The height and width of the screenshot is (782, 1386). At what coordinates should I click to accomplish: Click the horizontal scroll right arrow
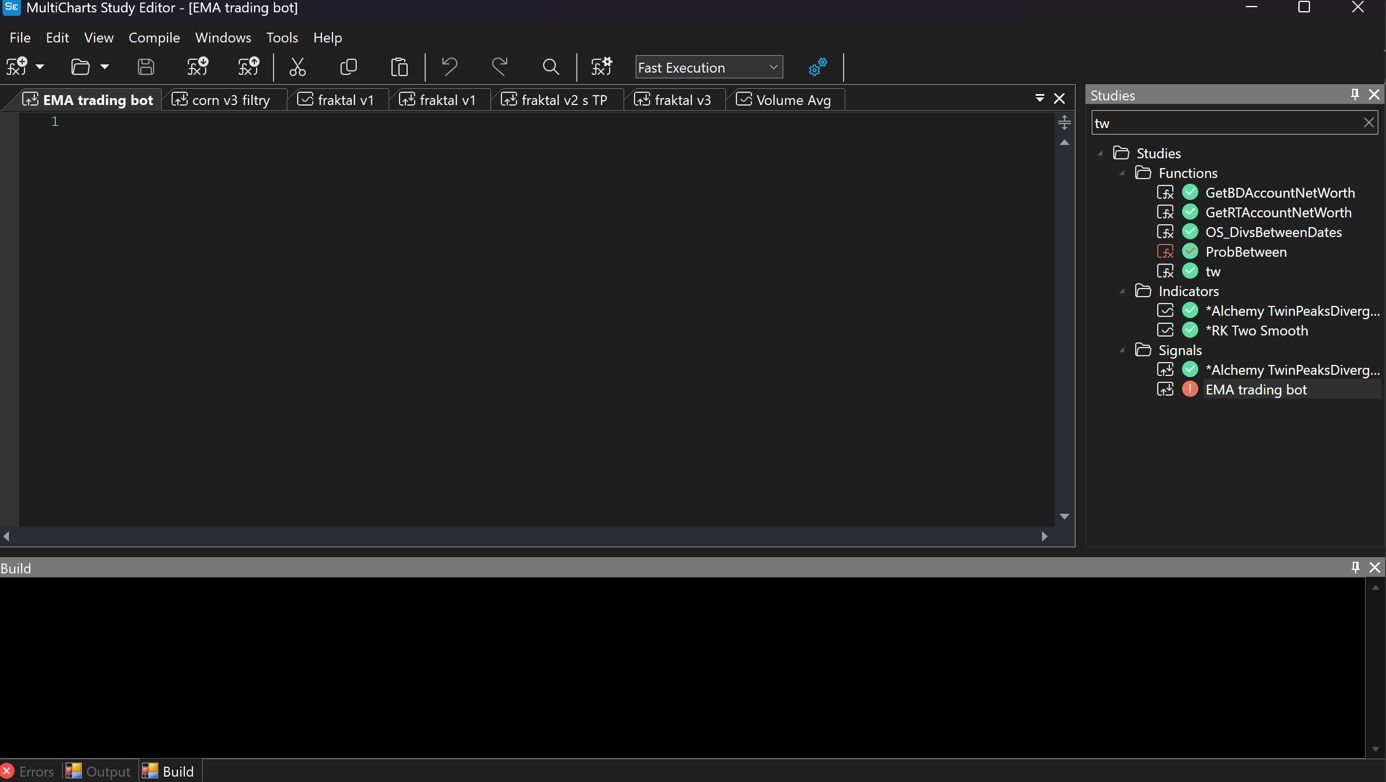point(1045,536)
